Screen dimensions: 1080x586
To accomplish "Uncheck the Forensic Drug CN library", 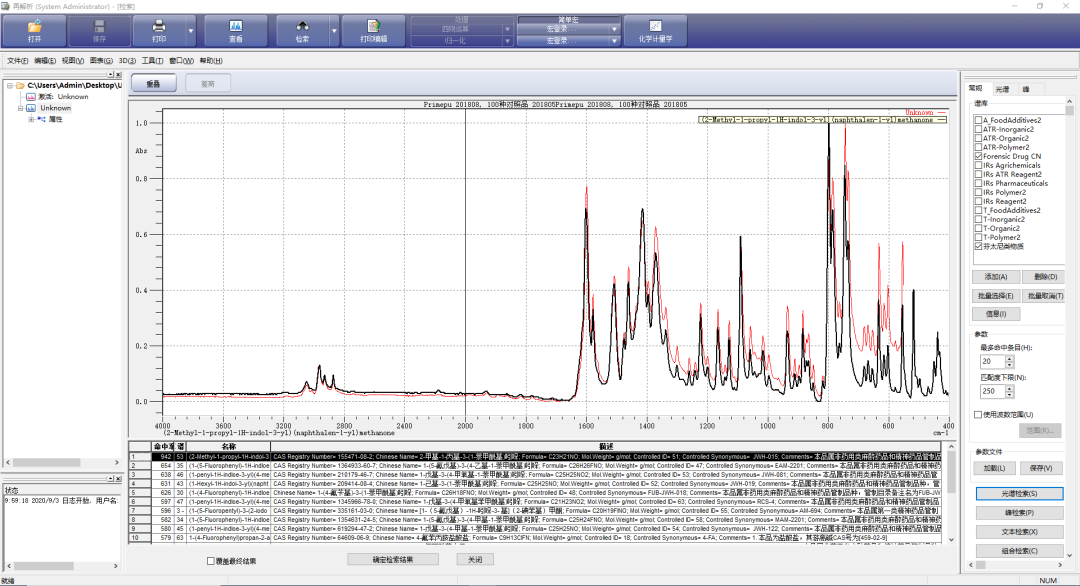I will click(x=978, y=157).
